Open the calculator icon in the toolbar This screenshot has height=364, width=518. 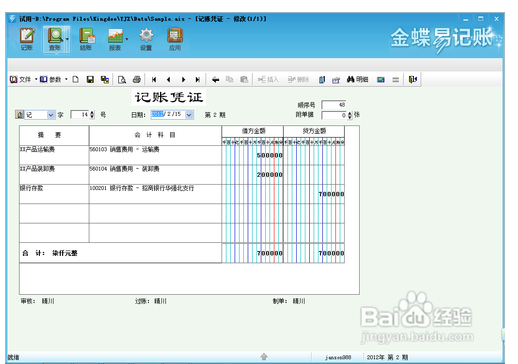point(336,80)
